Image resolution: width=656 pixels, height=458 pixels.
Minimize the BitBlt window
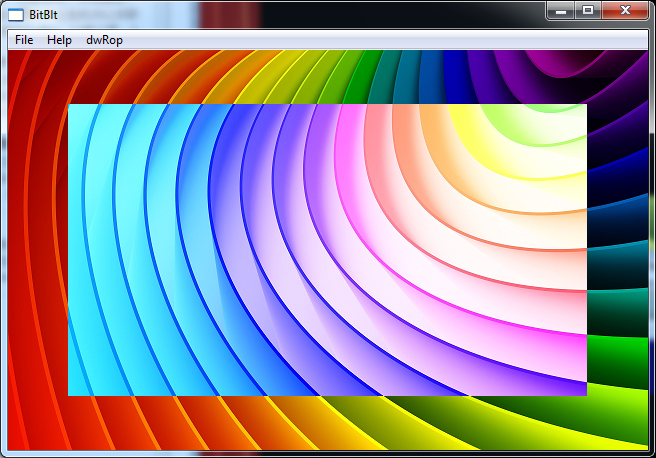(561, 10)
